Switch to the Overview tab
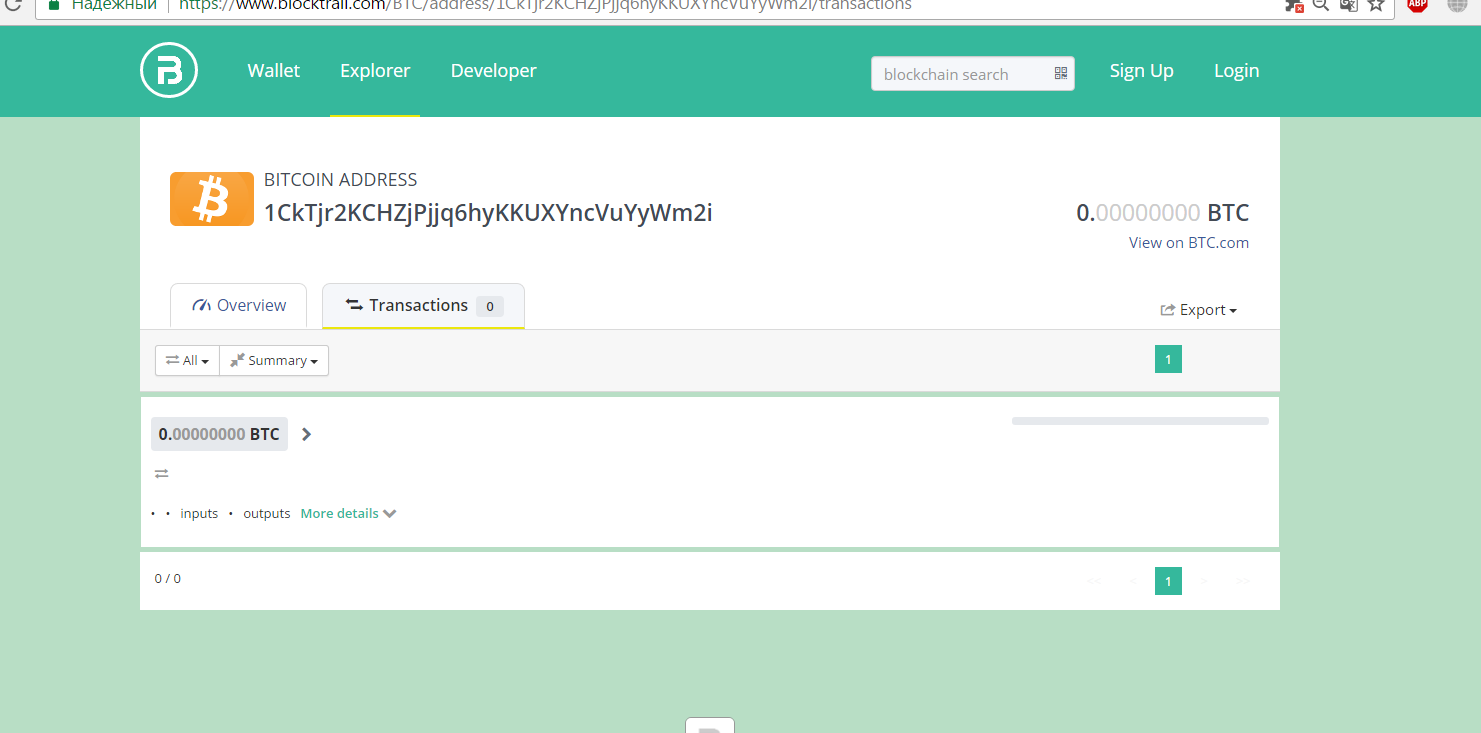This screenshot has height=733, width=1481. 239,306
